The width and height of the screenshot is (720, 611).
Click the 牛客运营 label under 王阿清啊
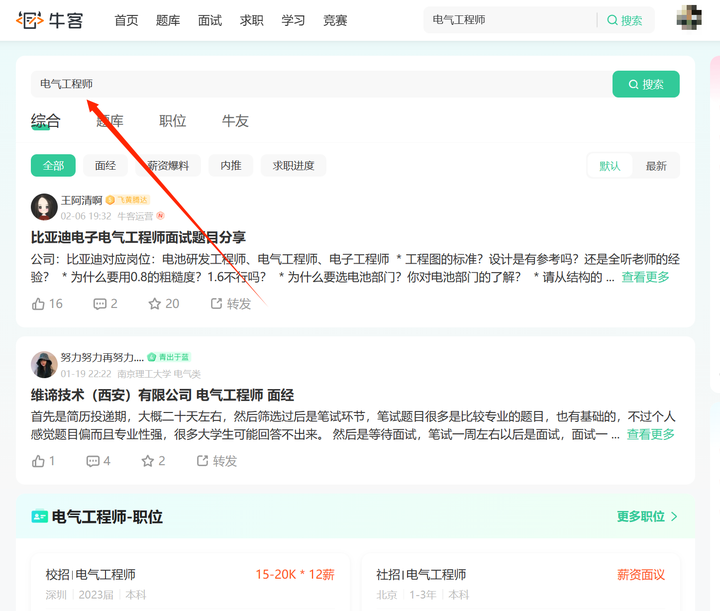point(135,216)
